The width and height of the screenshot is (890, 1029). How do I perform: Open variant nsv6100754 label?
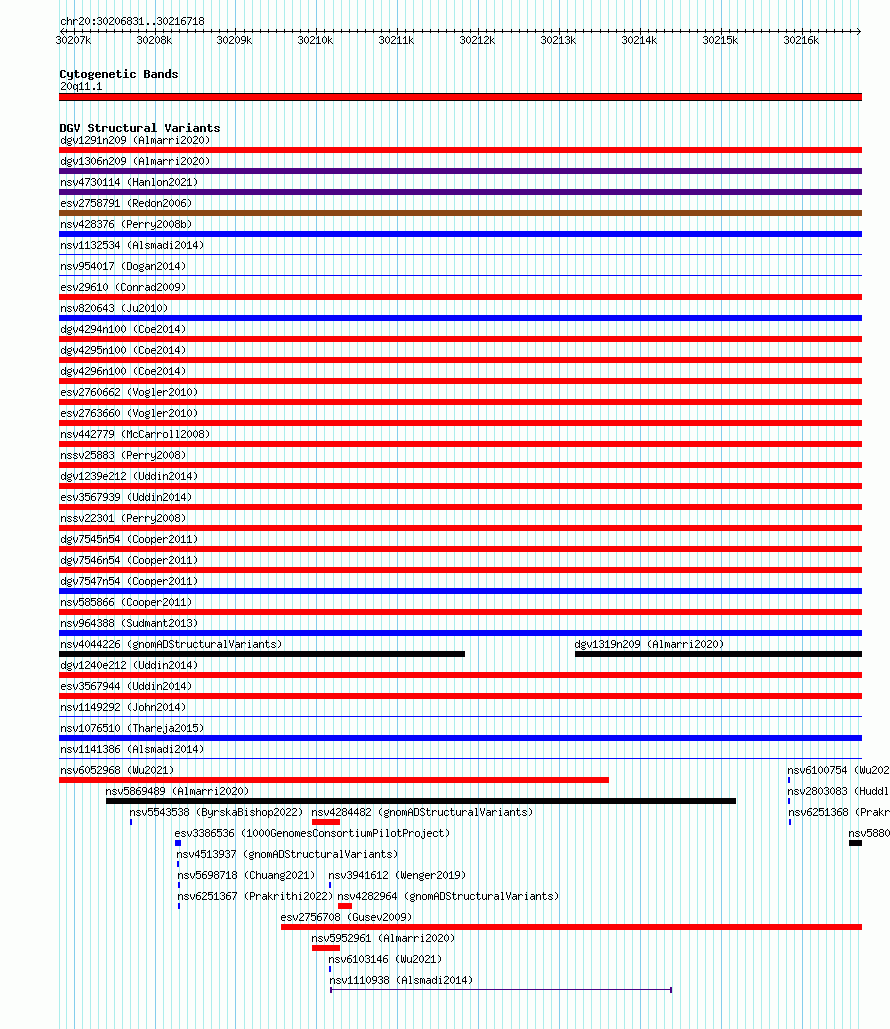[x=838, y=770]
